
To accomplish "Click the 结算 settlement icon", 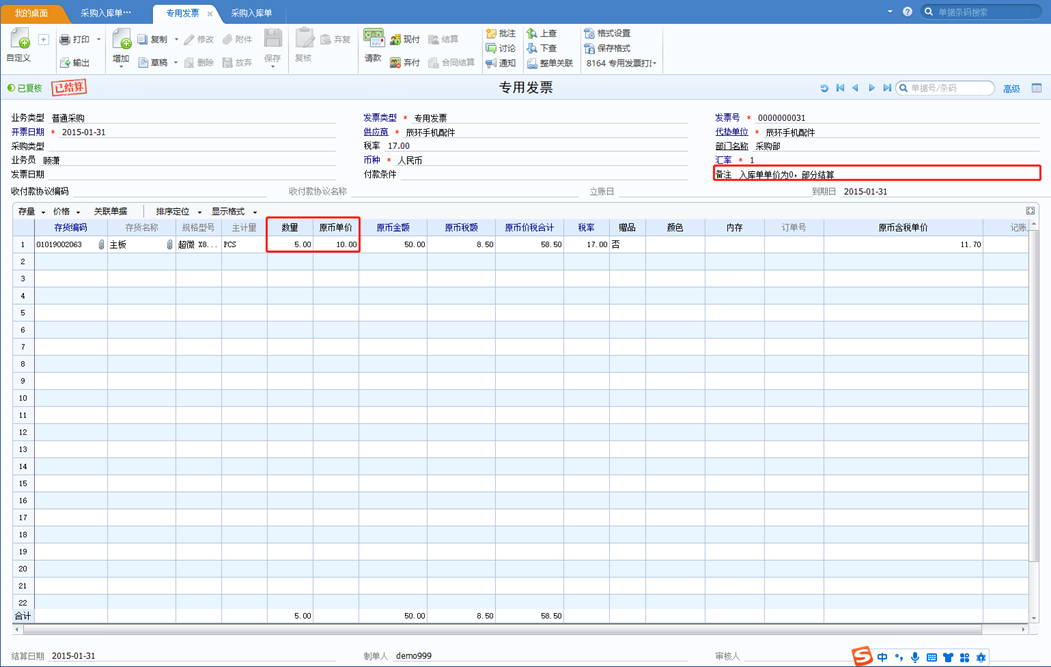I will coord(434,40).
